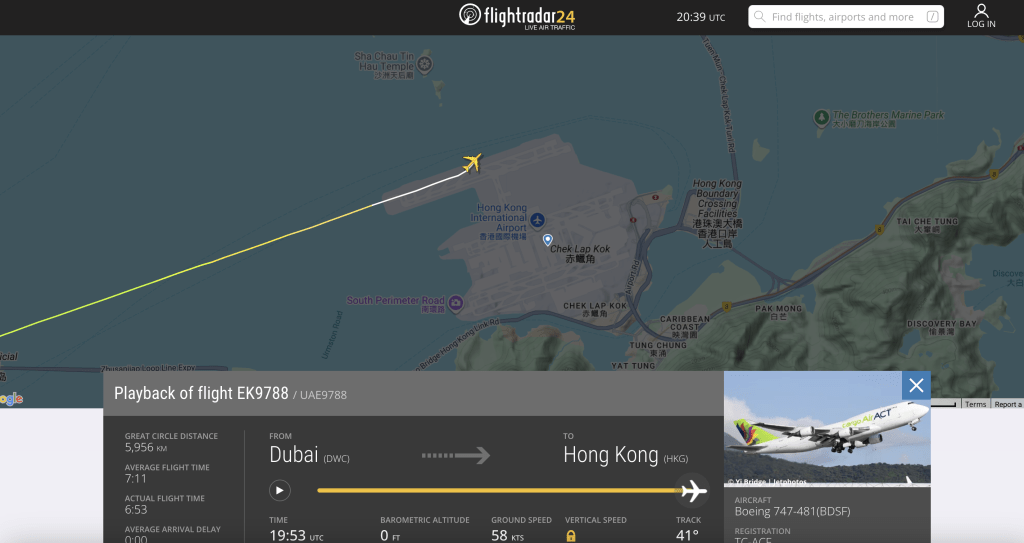Open The Brothers Marine Park marker
Viewport: 1024px width, 543px height.
(x=822, y=118)
